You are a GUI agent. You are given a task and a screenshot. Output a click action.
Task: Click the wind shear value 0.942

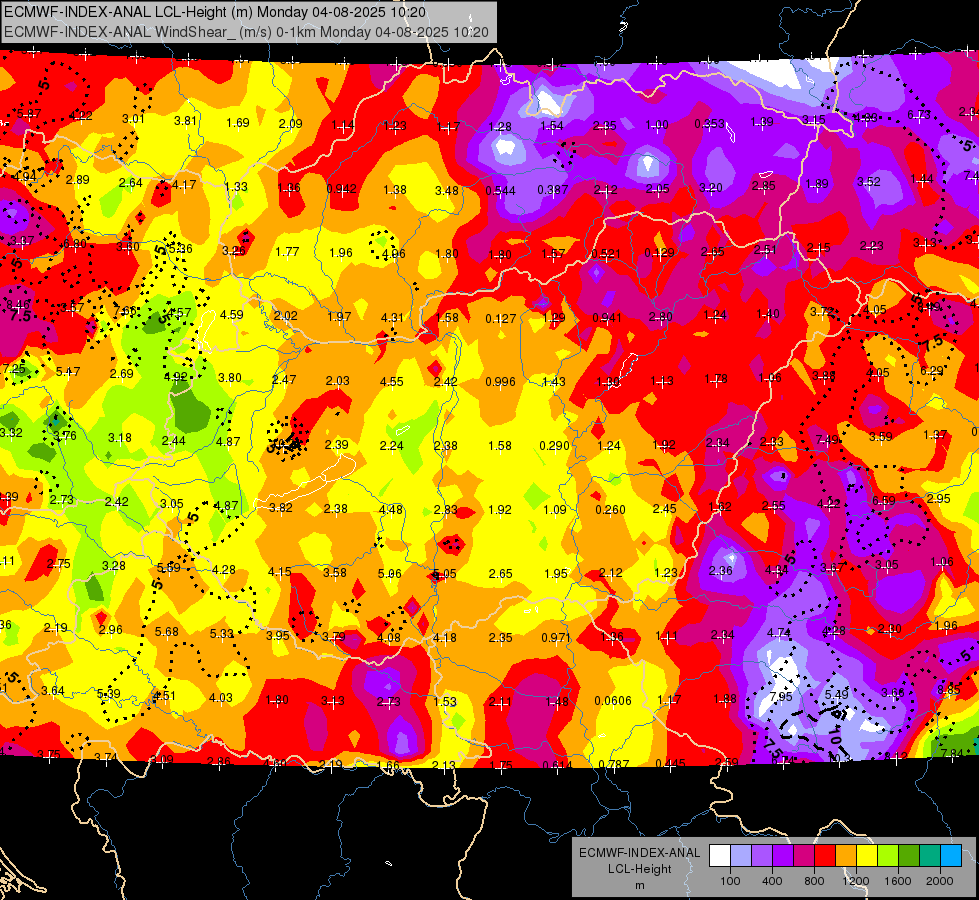pyautogui.click(x=342, y=189)
